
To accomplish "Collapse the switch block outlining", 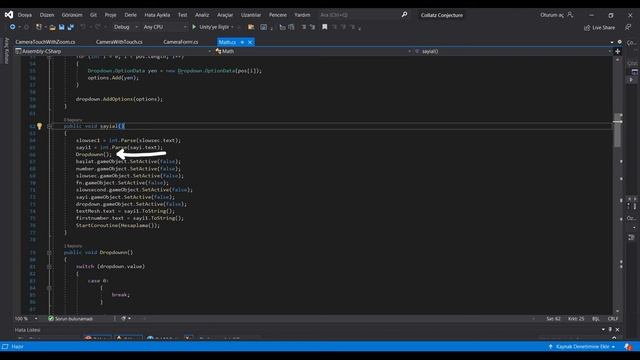I will [x=49, y=267].
